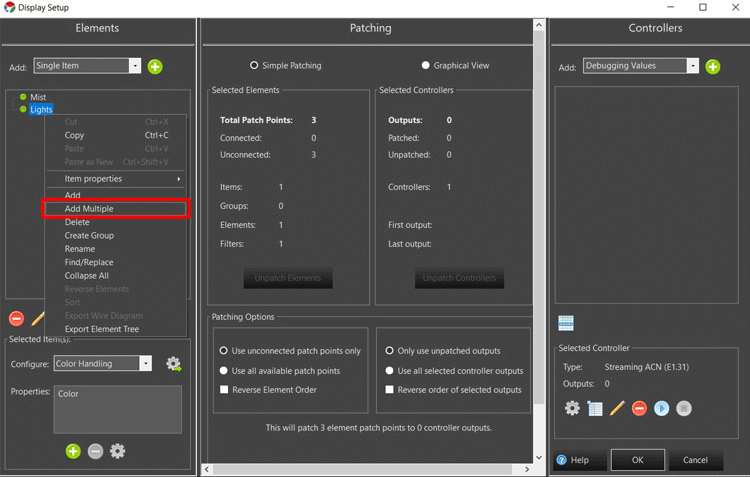
Task: Choose Create Group in context menu
Action: (89, 236)
